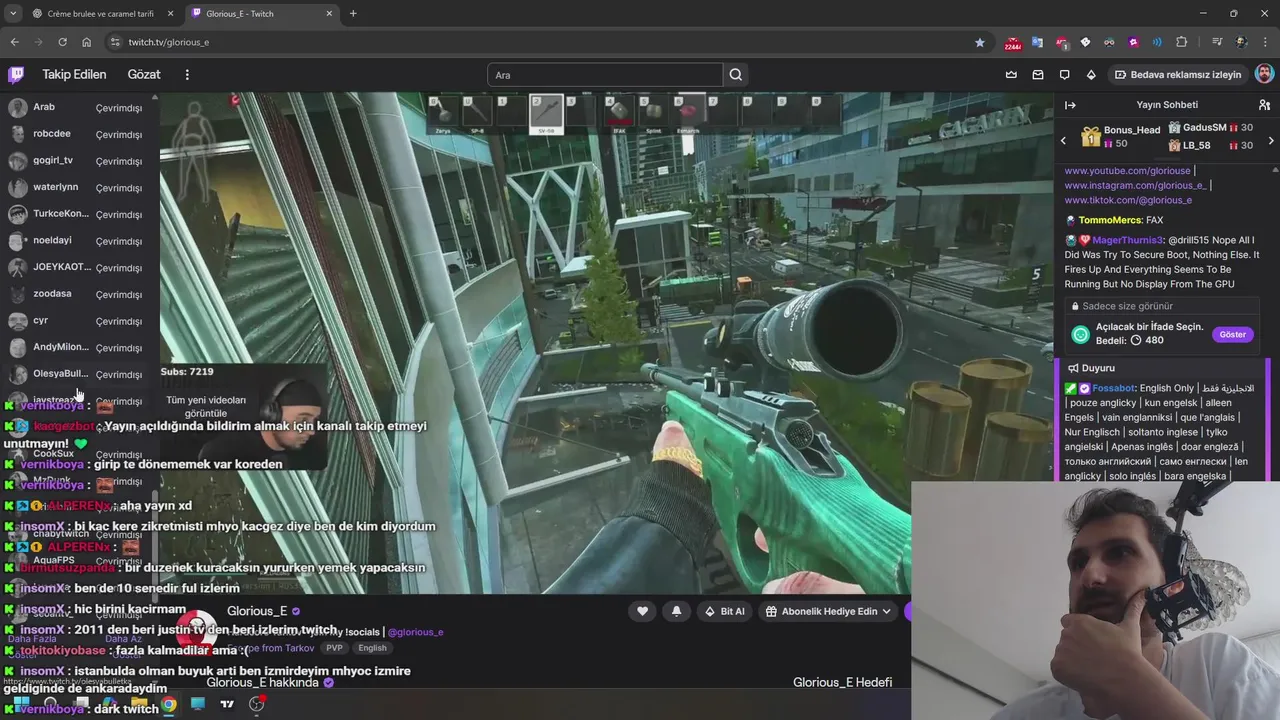Image resolution: width=1280 pixels, height=720 pixels.
Task: Click the Twitch user avatar
Action: [x=1264, y=74]
